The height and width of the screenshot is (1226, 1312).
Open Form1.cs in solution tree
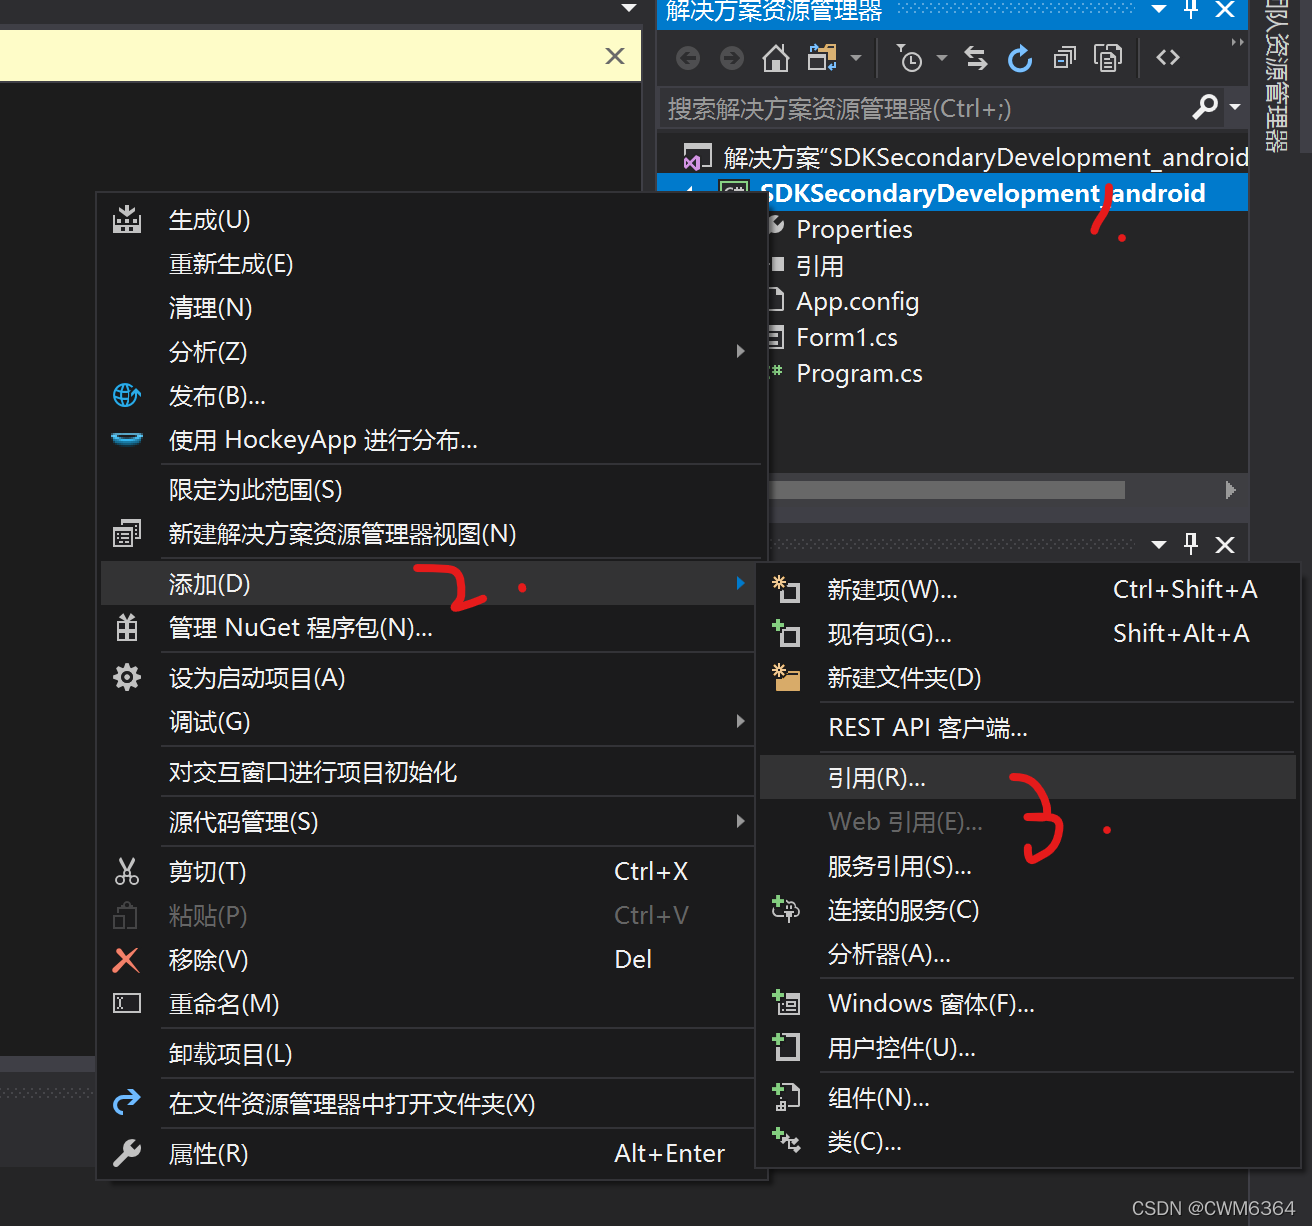(846, 338)
